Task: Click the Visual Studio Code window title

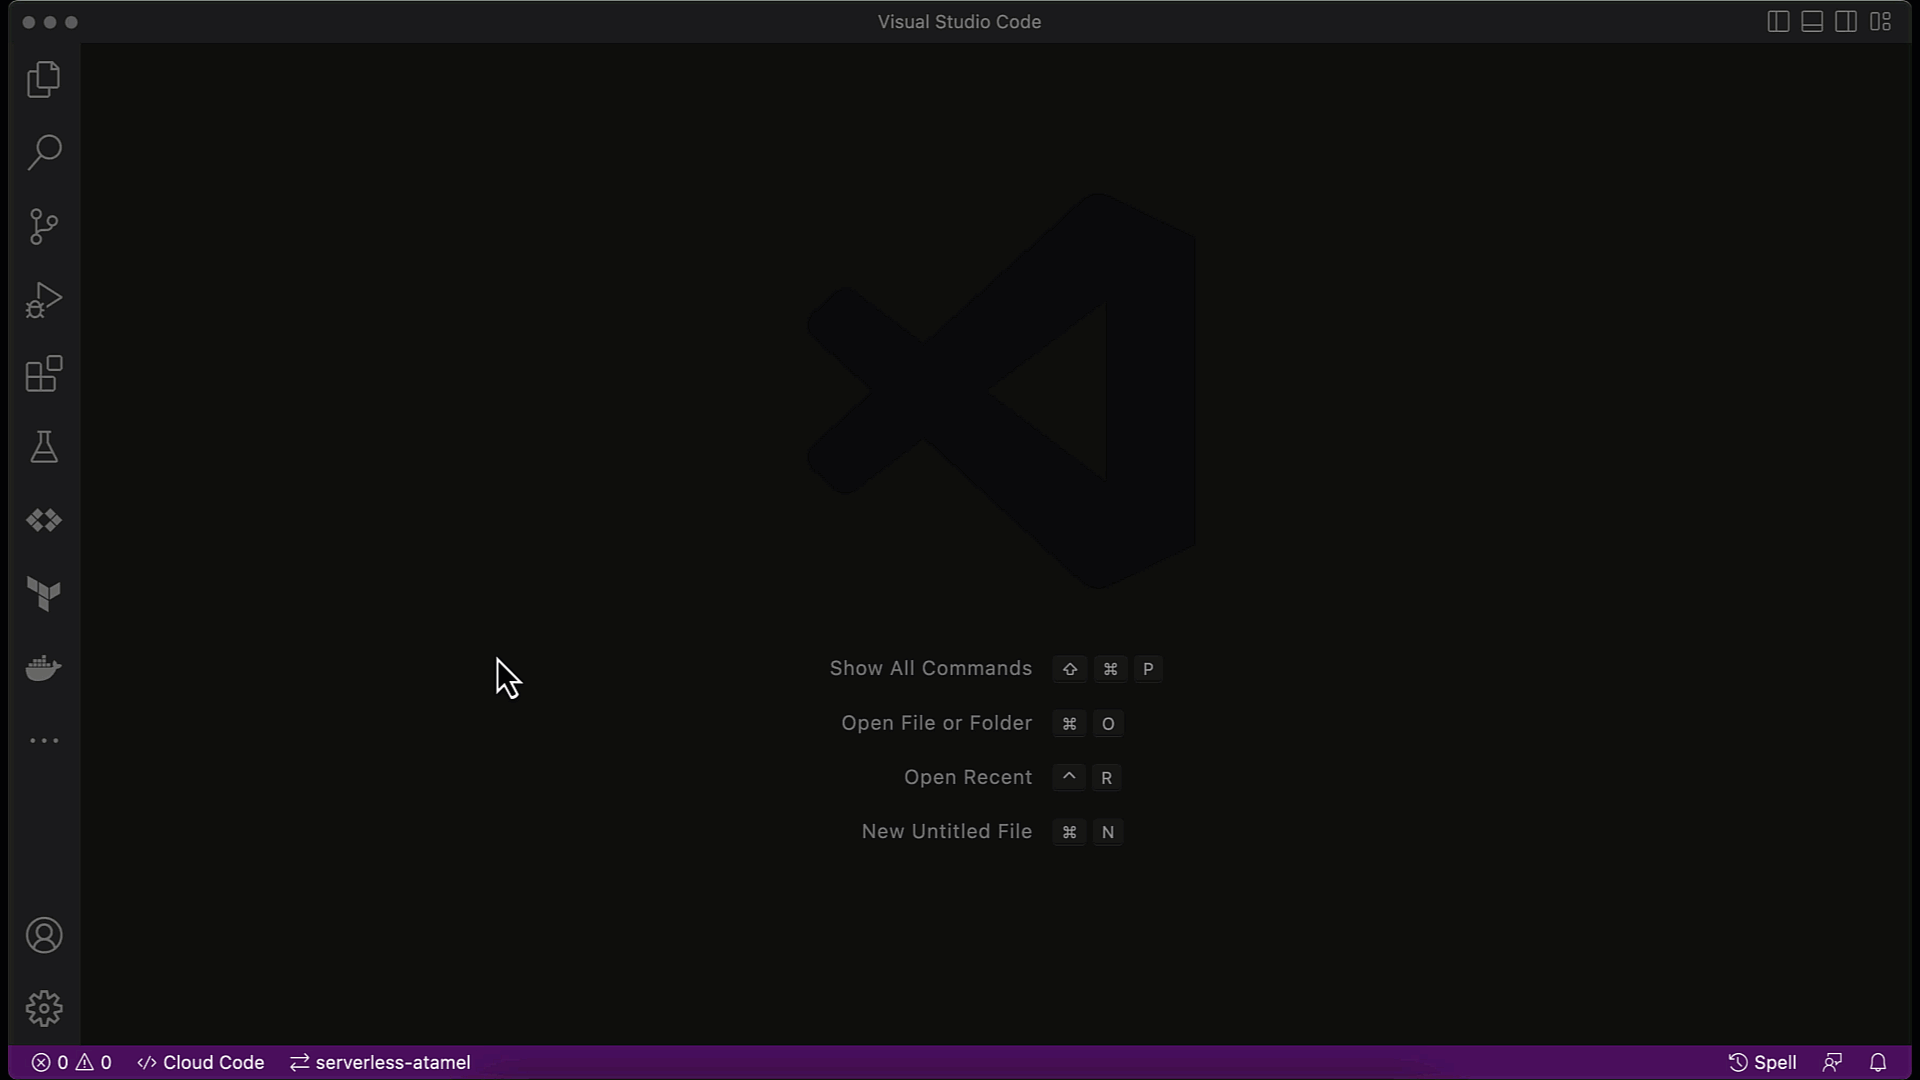Action: 959,22
